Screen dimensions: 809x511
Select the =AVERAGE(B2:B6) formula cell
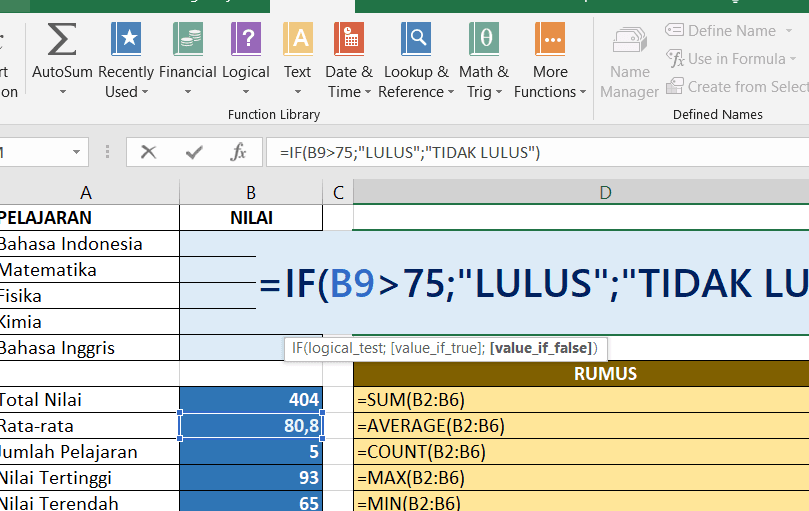tap(581, 426)
